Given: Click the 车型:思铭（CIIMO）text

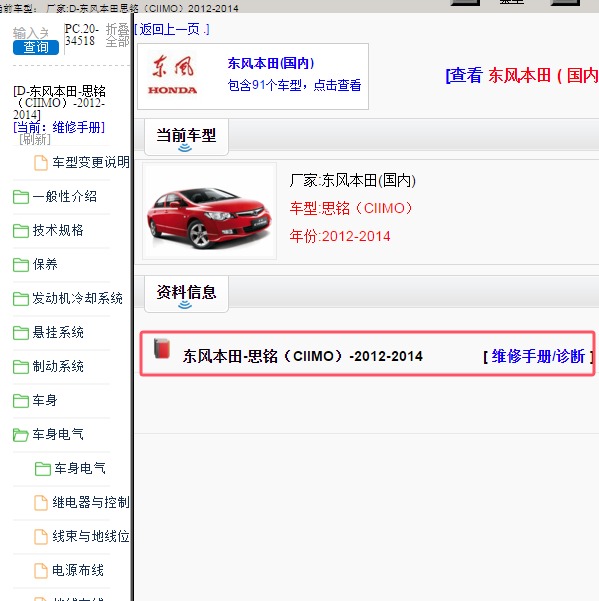Looking at the screenshot, I should click(351, 208).
